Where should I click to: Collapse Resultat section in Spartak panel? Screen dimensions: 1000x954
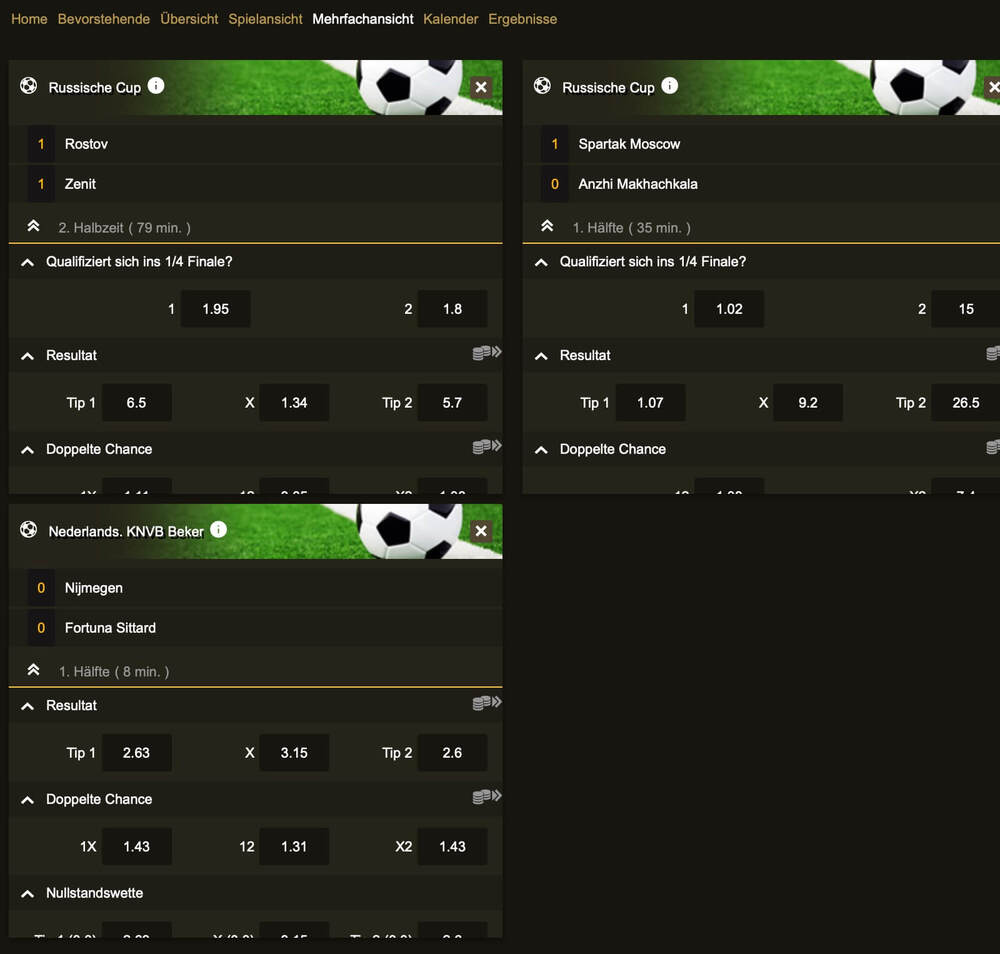[541, 356]
